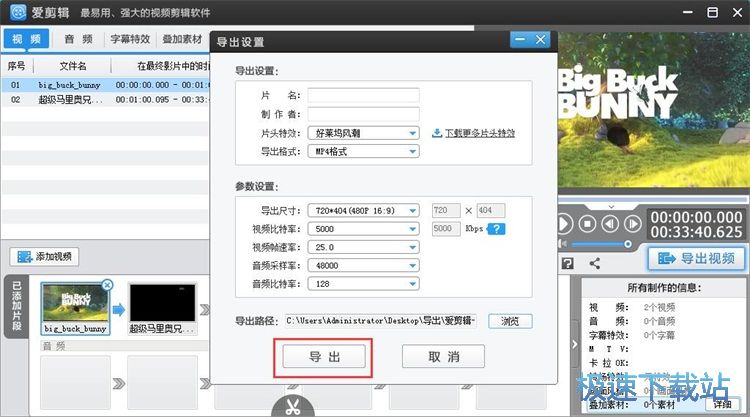Image resolution: width=750 pixels, height=417 pixels.
Task: Collapse the info panel with side arrow
Action: [574, 344]
